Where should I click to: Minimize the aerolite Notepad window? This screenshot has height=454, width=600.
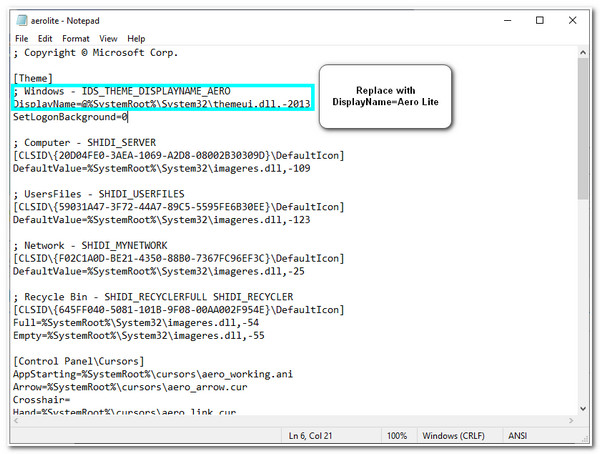click(507, 20)
